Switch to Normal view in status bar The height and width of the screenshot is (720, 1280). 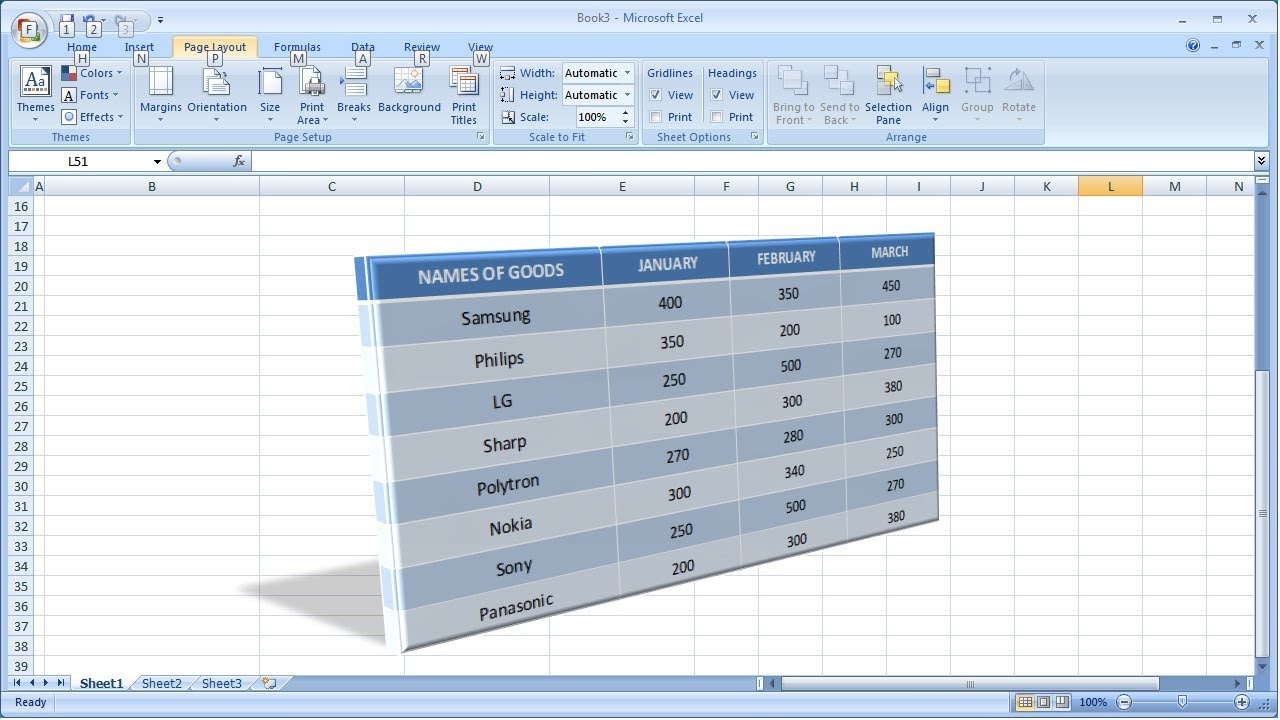[x=1025, y=702]
